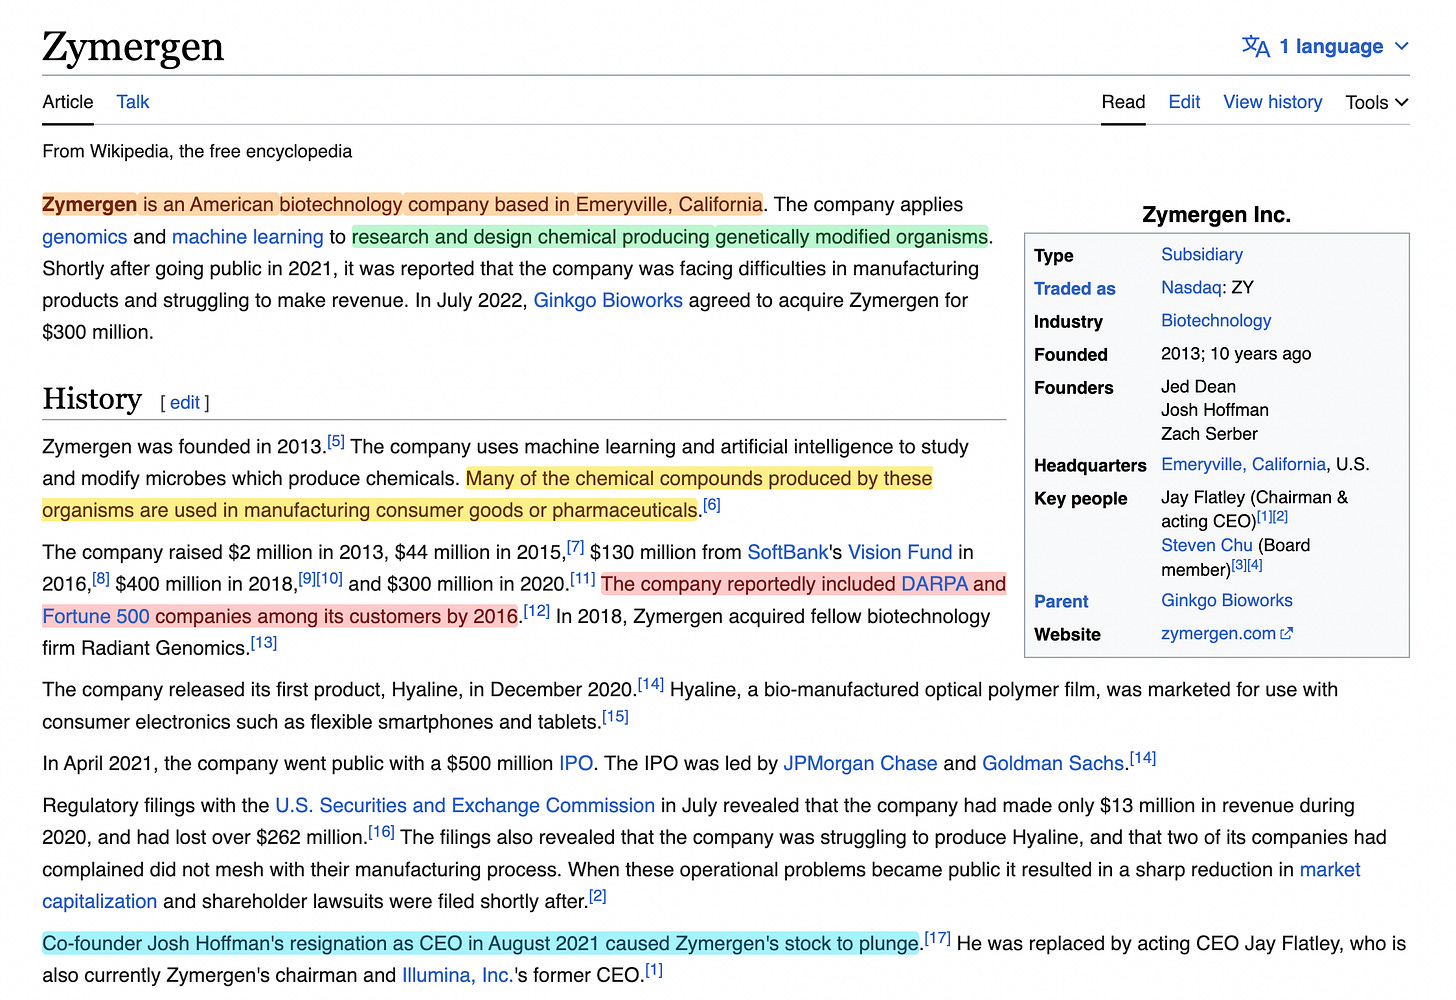Viewport: 1456px width, 1000px height.
Task: Open Ginkgo Bioworks link in Parent row
Action: coord(1227,601)
